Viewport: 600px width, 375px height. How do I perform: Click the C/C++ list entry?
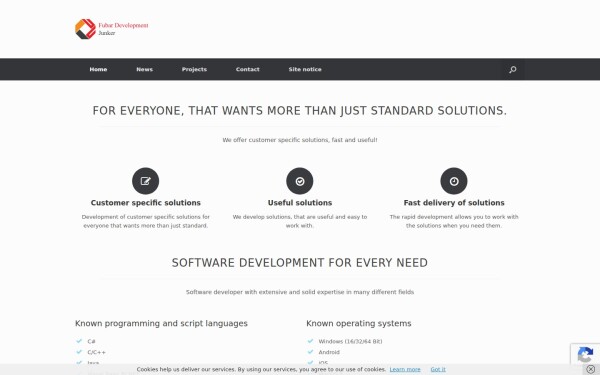click(x=96, y=352)
